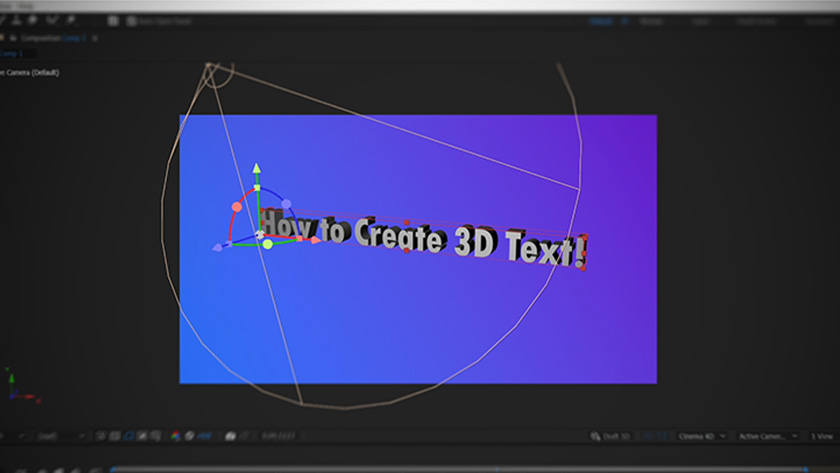The width and height of the screenshot is (840, 473).
Task: Click the take snapshot camera icon
Action: tap(231, 436)
